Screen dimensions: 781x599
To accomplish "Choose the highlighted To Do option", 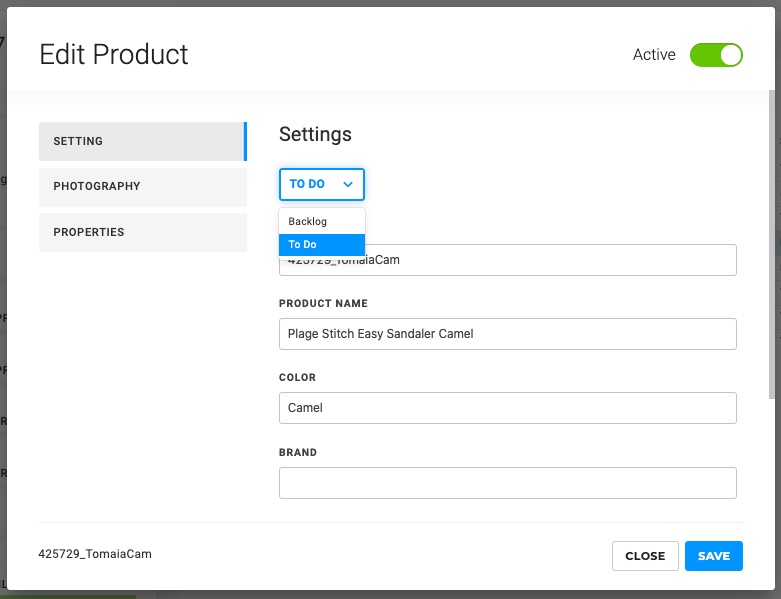I will tap(303, 245).
